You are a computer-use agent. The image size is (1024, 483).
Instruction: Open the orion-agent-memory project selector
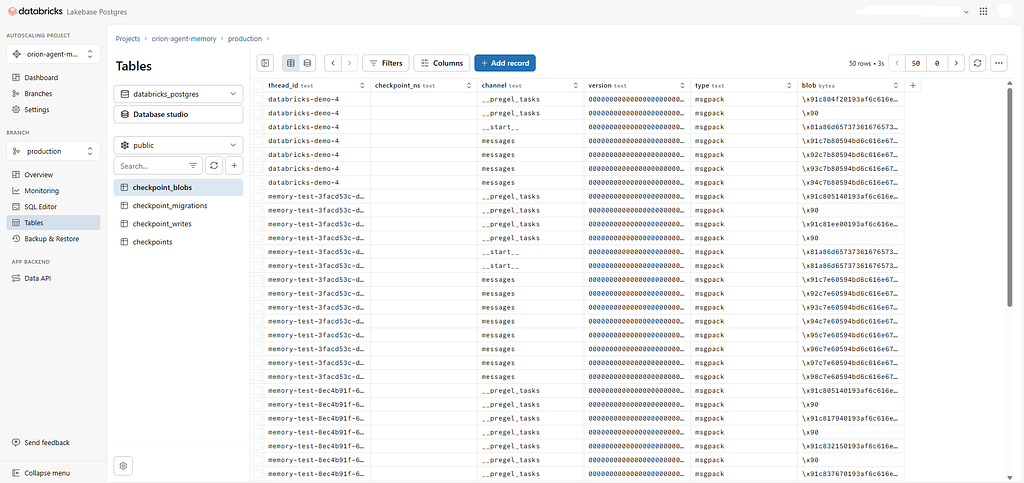tap(53, 54)
